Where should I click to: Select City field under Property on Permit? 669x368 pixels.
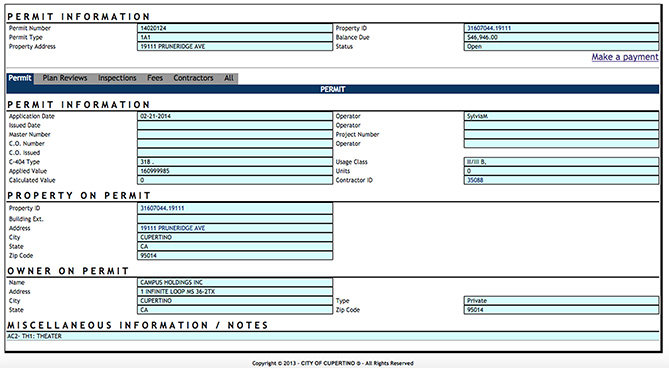point(235,238)
